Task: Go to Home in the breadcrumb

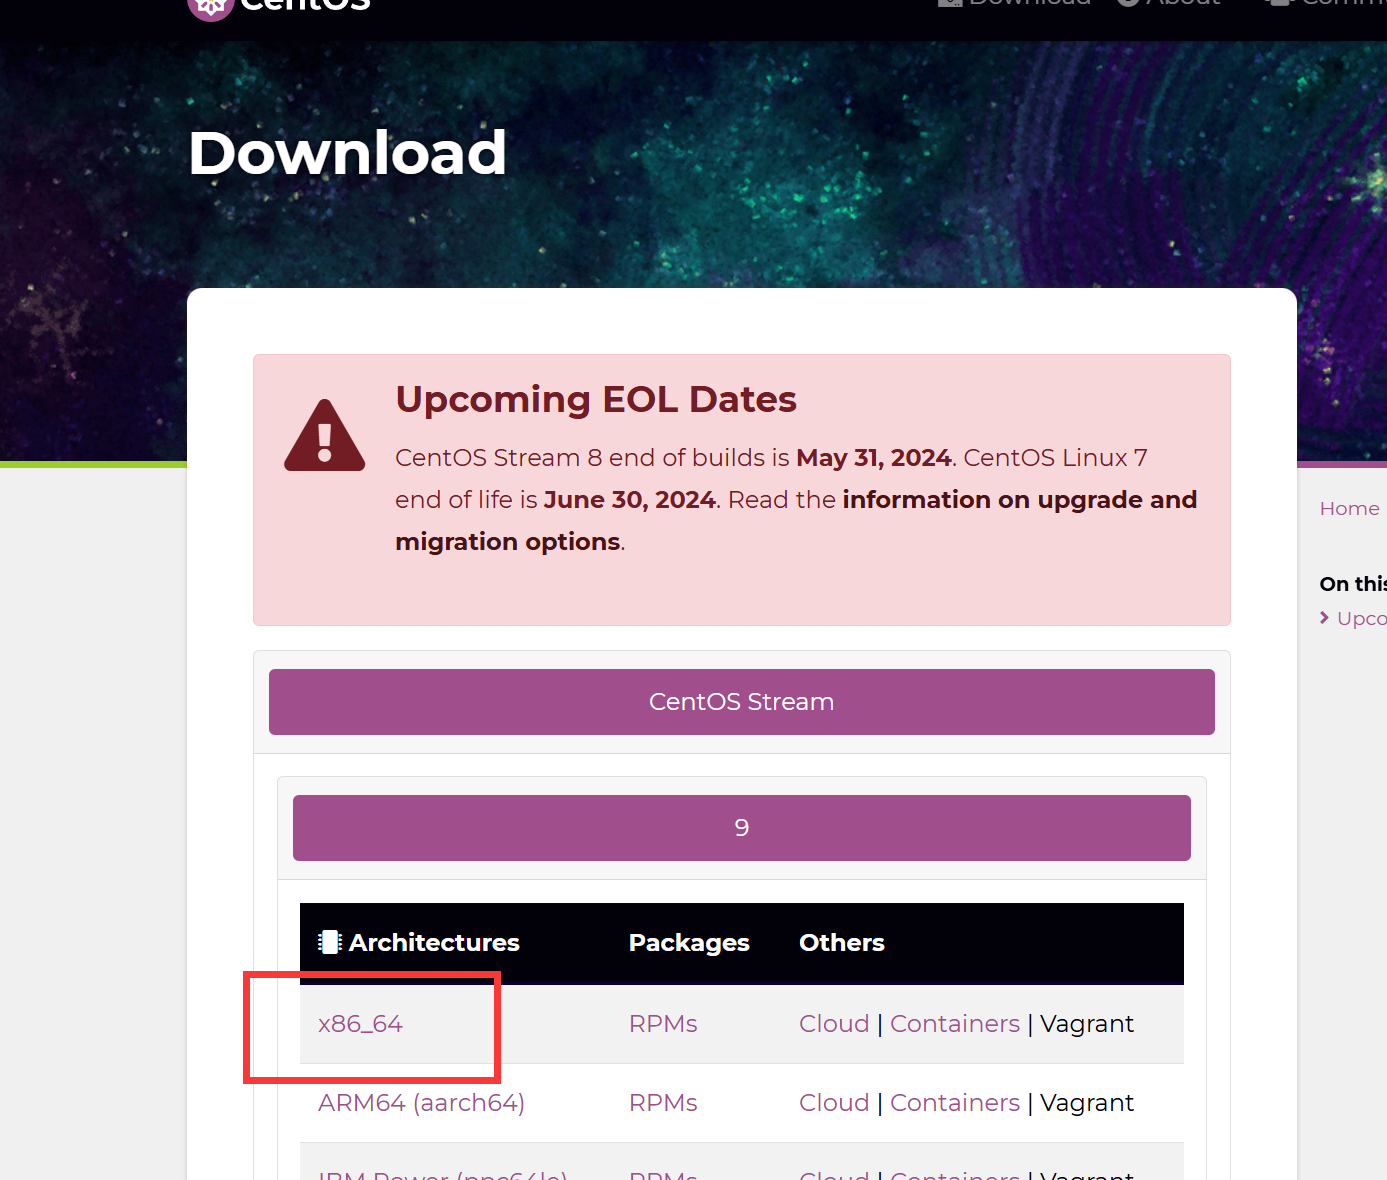Action: coord(1349,508)
